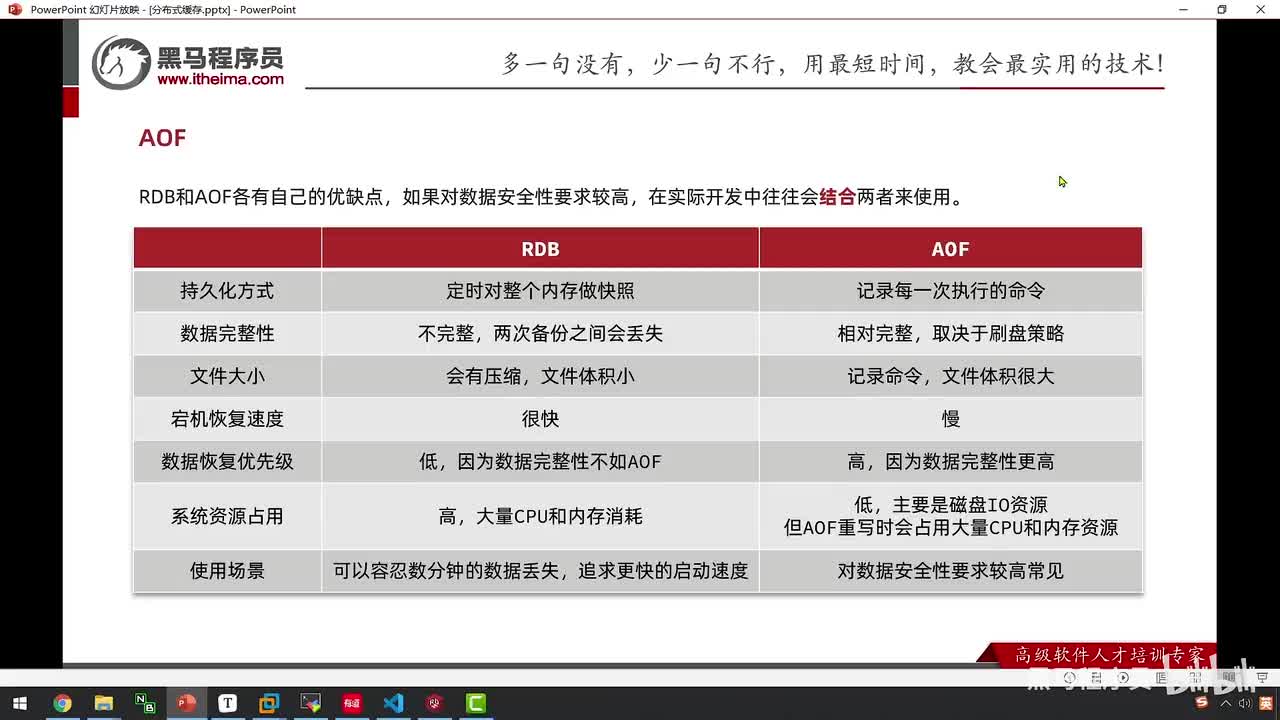Image resolution: width=1280 pixels, height=720 pixels.
Task: Open the green NB app on taskbar
Action: click(x=145, y=703)
